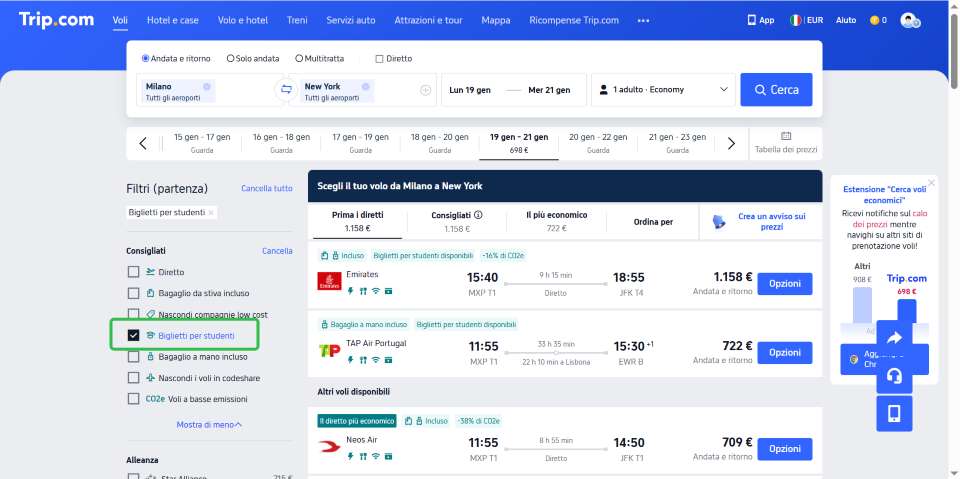Click the Lun 19 gen departure date field
960x479 pixels.
tap(470, 90)
